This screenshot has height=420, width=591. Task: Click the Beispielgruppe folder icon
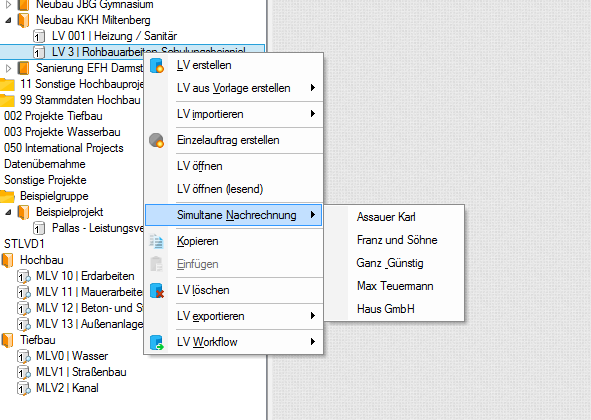click(x=7, y=196)
